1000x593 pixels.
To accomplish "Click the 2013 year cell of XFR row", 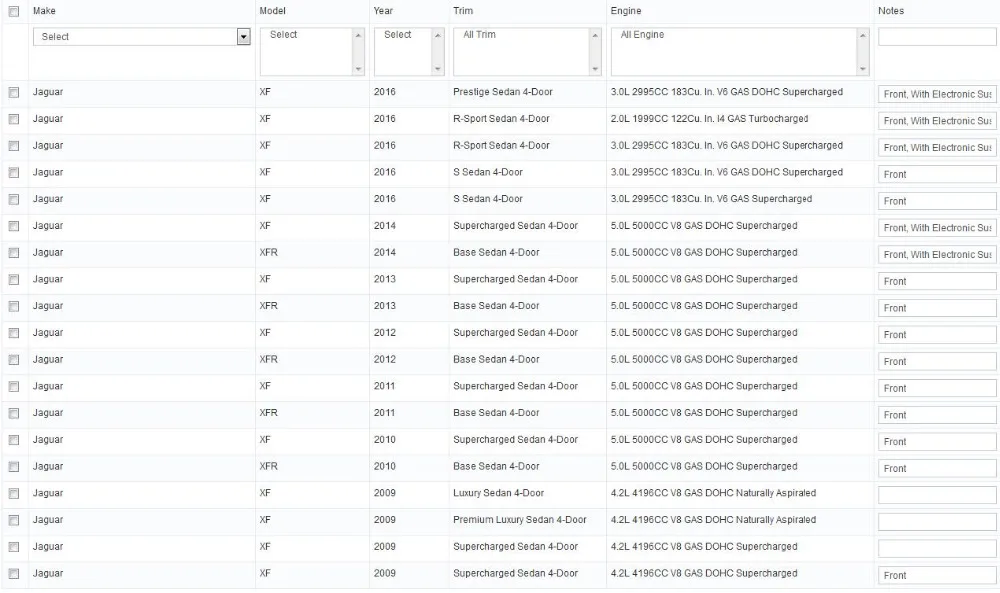I will tap(385, 306).
